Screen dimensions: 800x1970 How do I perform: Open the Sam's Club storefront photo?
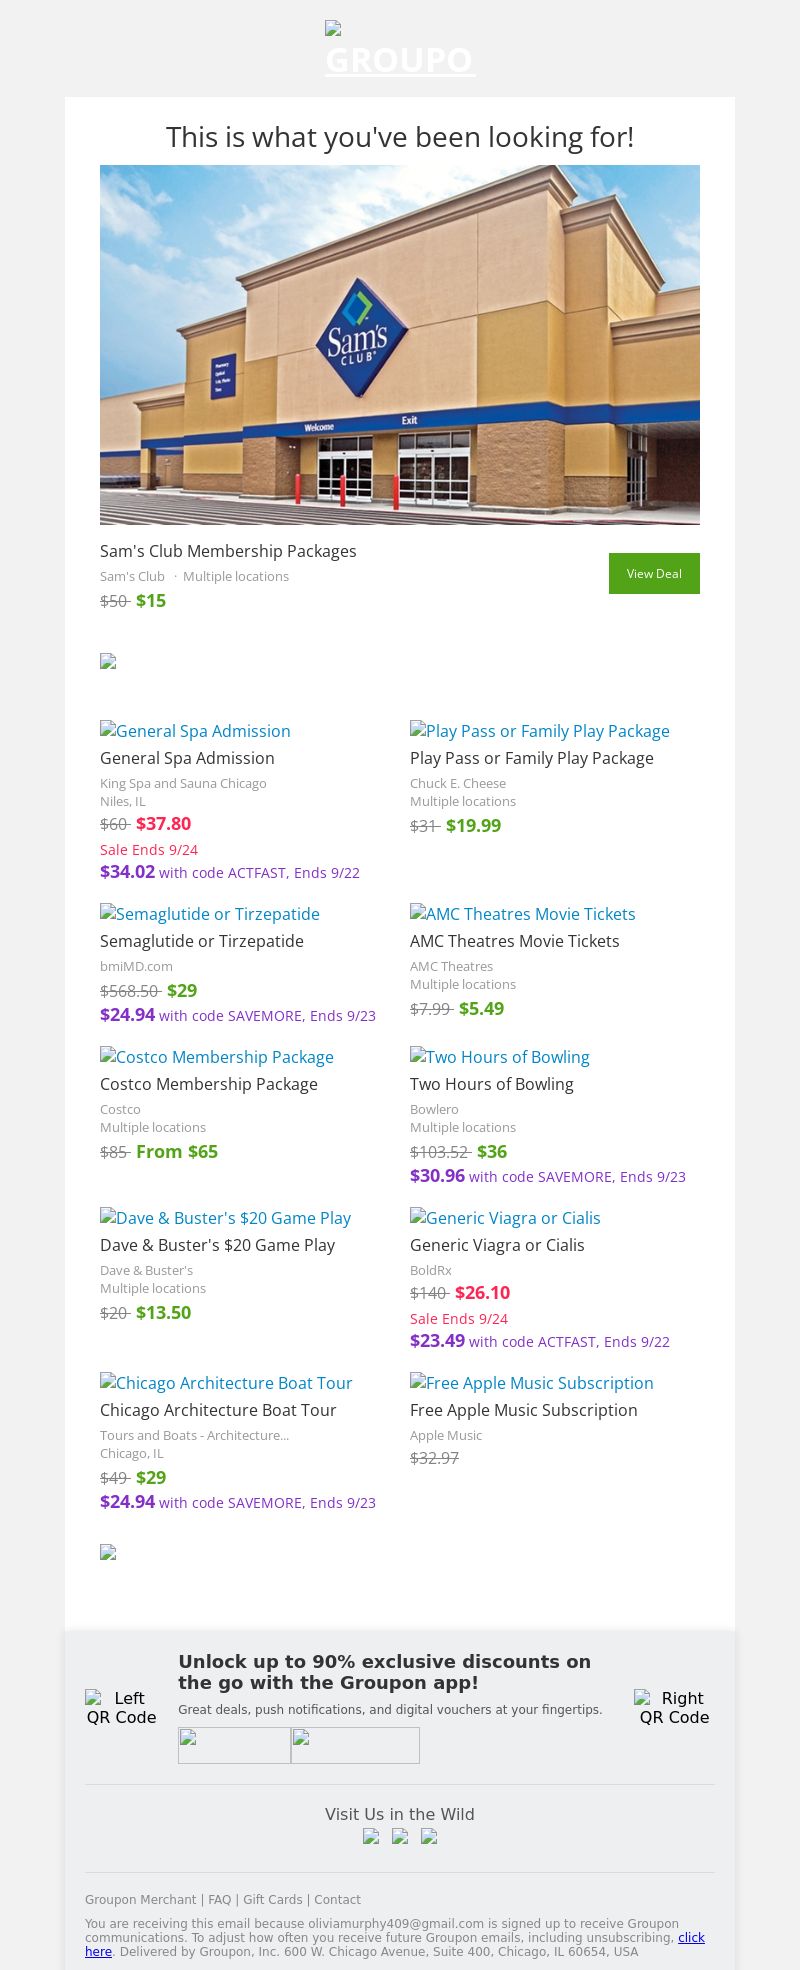(400, 344)
